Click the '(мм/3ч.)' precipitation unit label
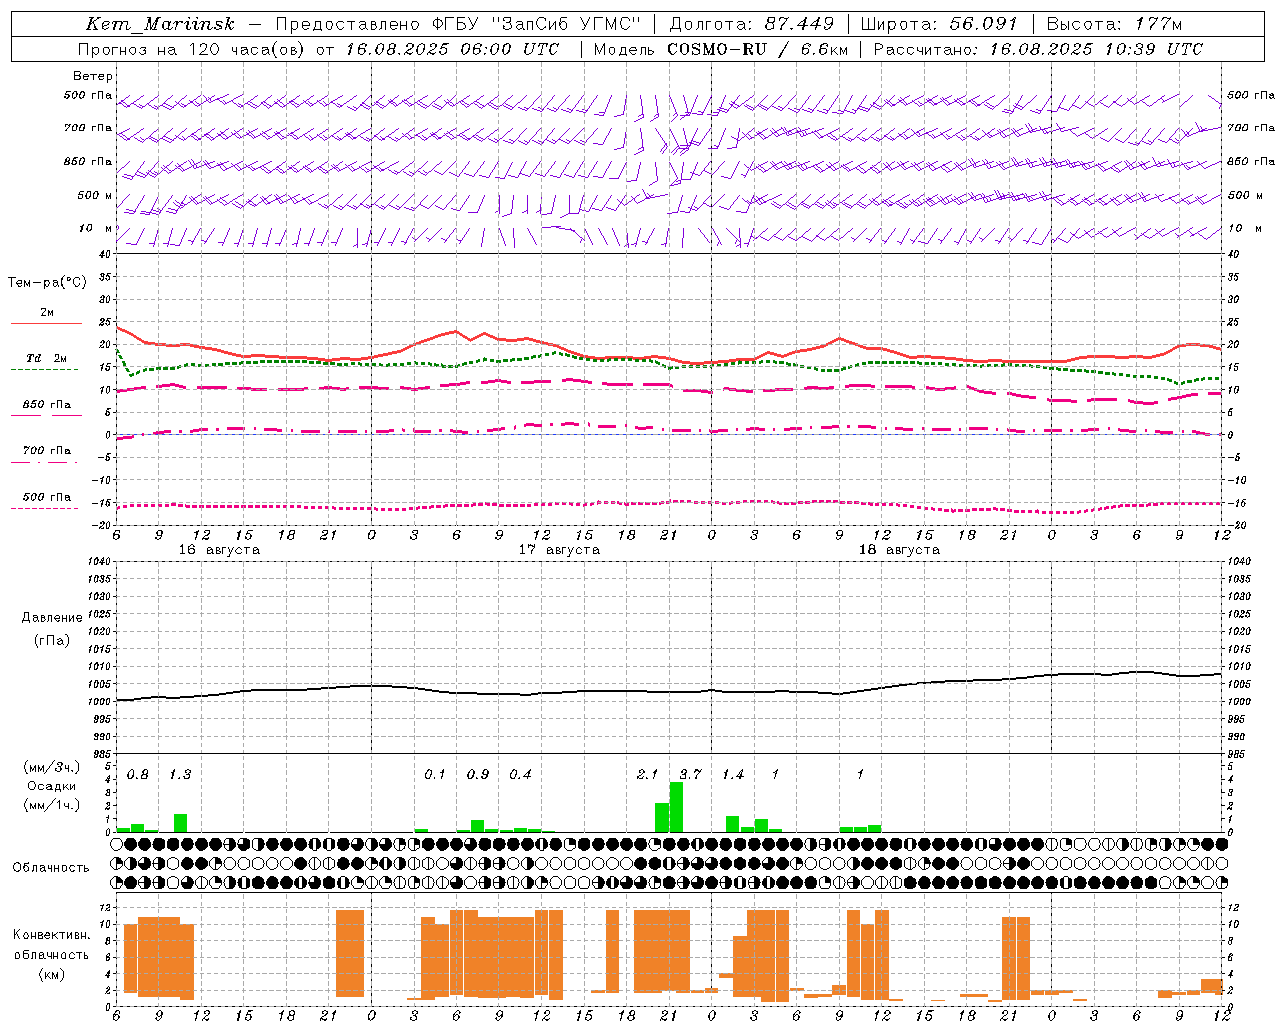The height and width of the screenshot is (1024, 1280). click(x=52, y=767)
